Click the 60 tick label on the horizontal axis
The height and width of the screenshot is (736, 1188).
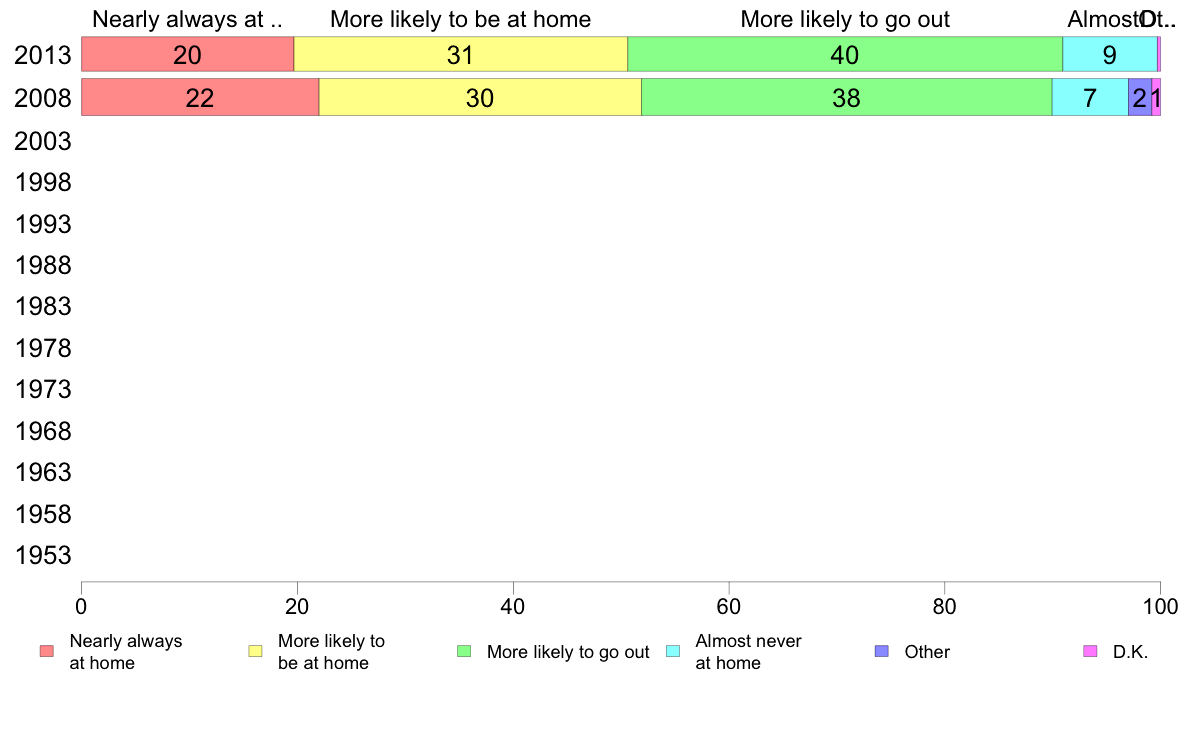coord(729,606)
